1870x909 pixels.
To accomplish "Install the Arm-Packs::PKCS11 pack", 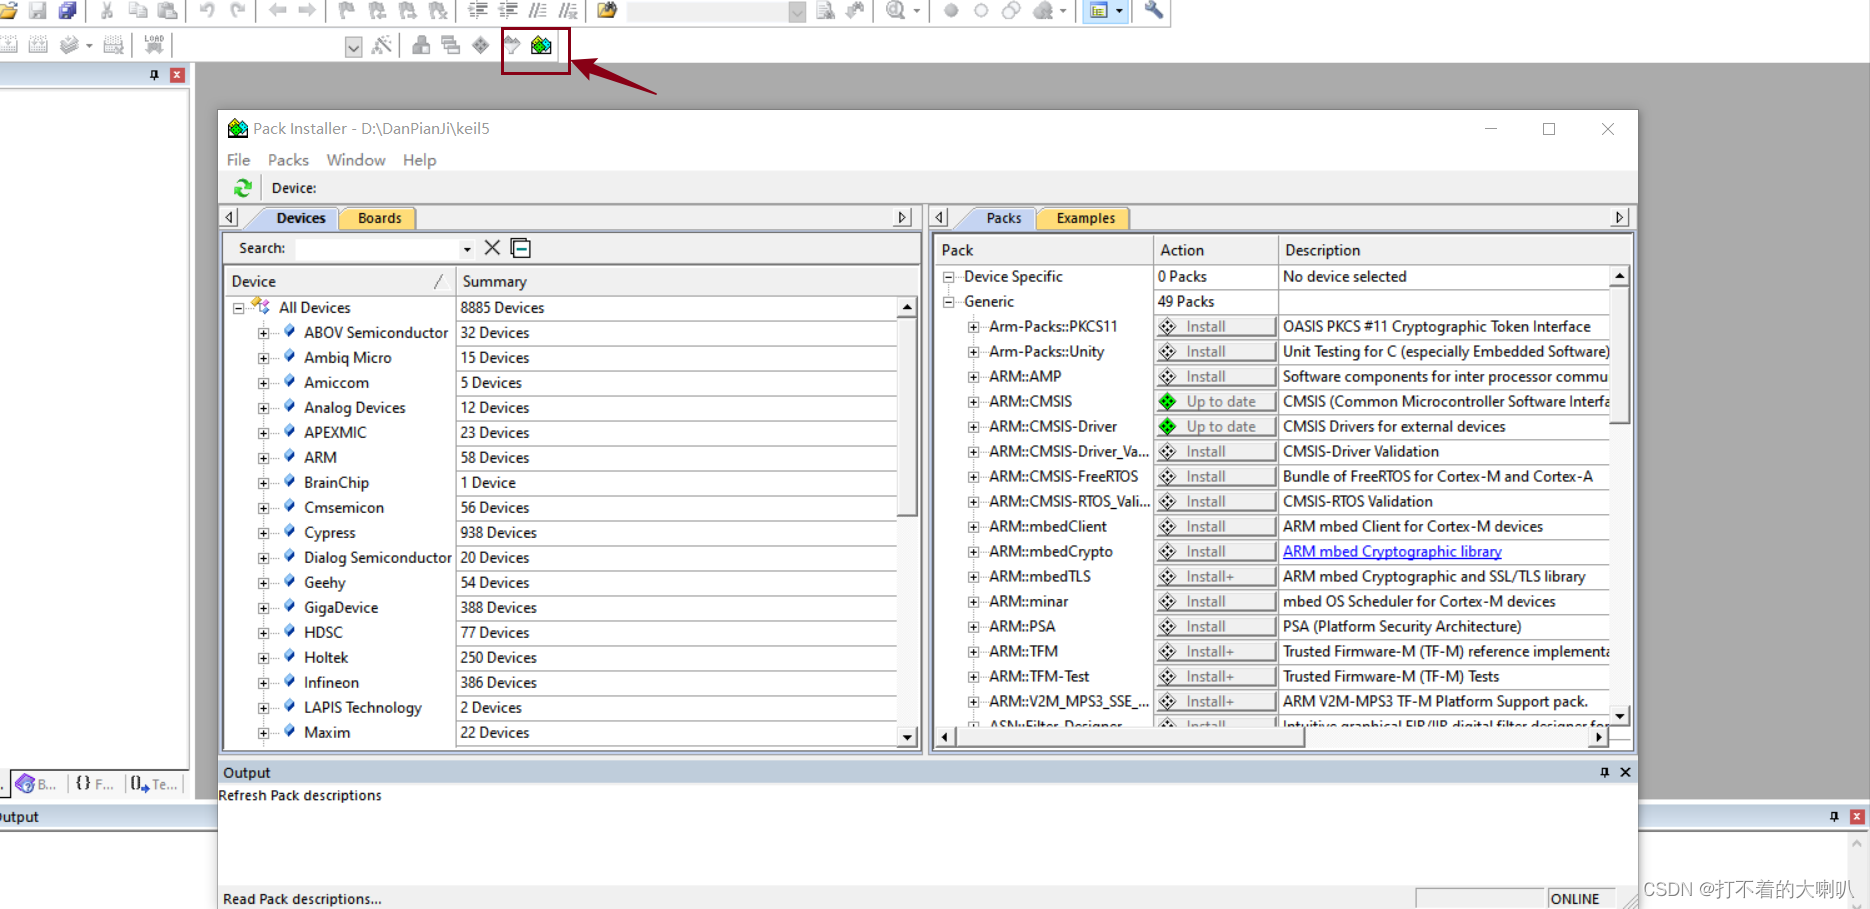I will coord(1215,327).
